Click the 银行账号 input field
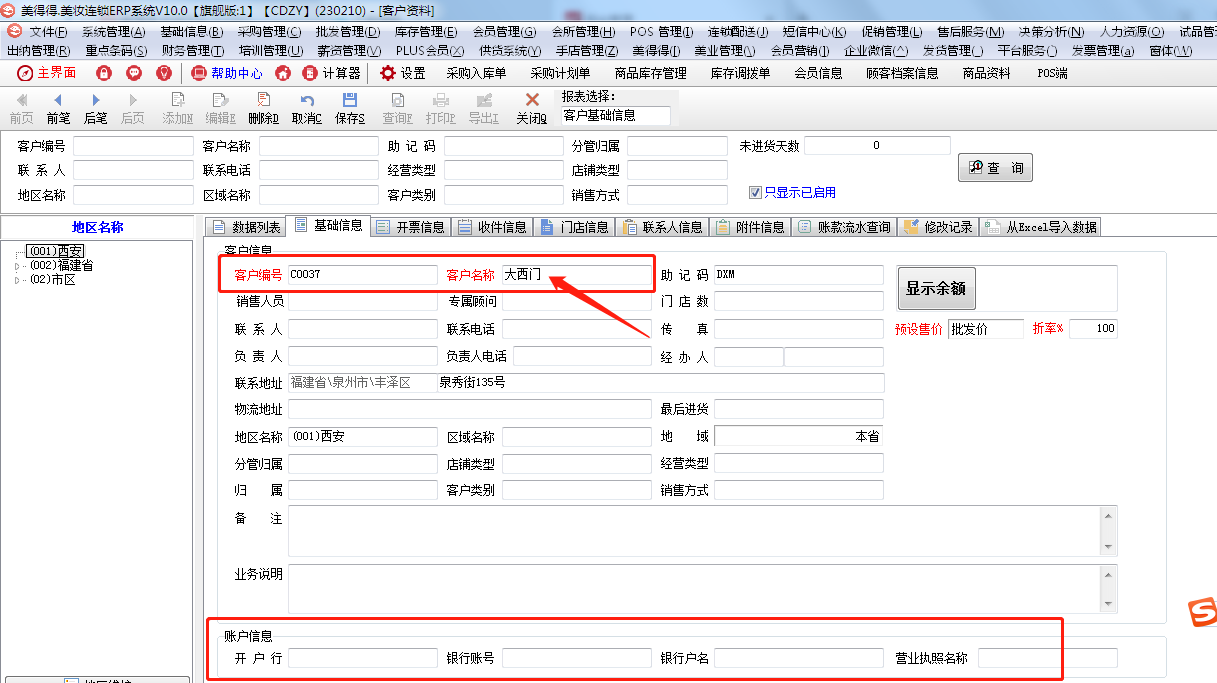This screenshot has height=683, width=1217. tap(576, 658)
